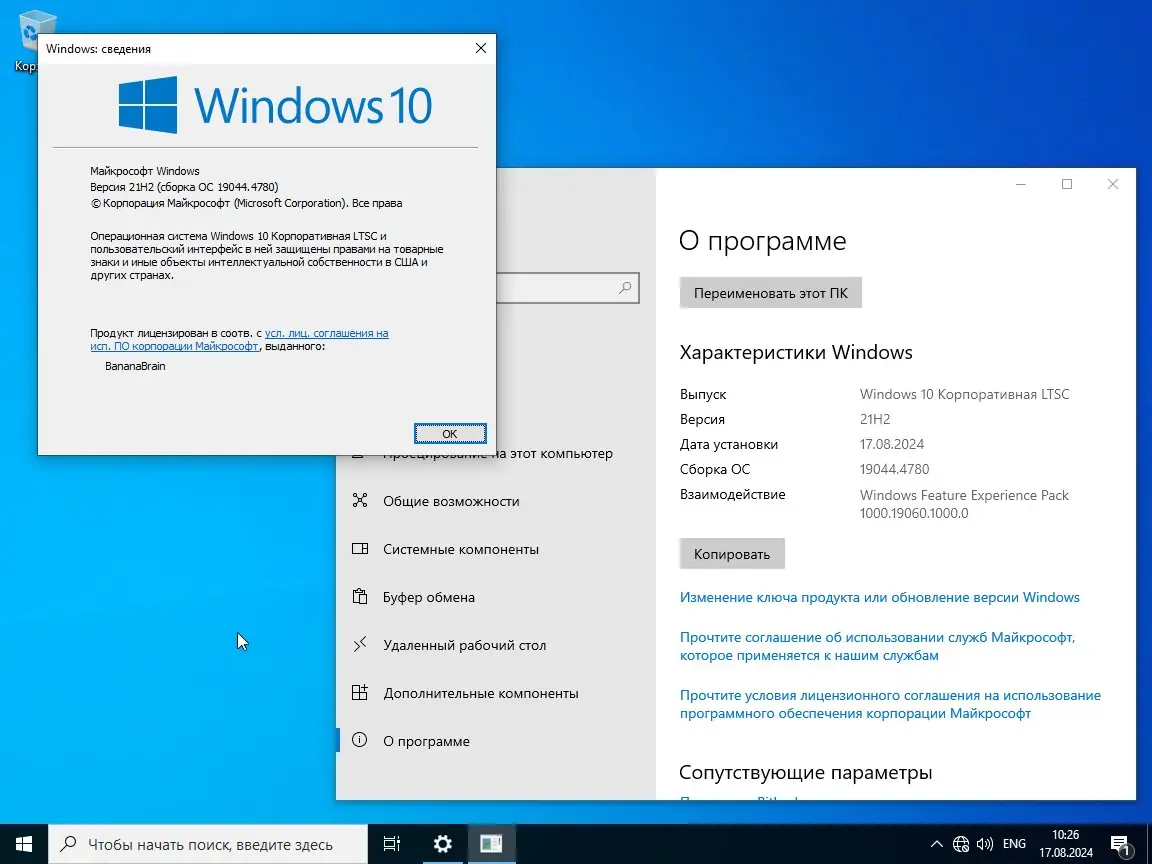Select Дополнительные компоненты in sidebar

tap(495, 693)
